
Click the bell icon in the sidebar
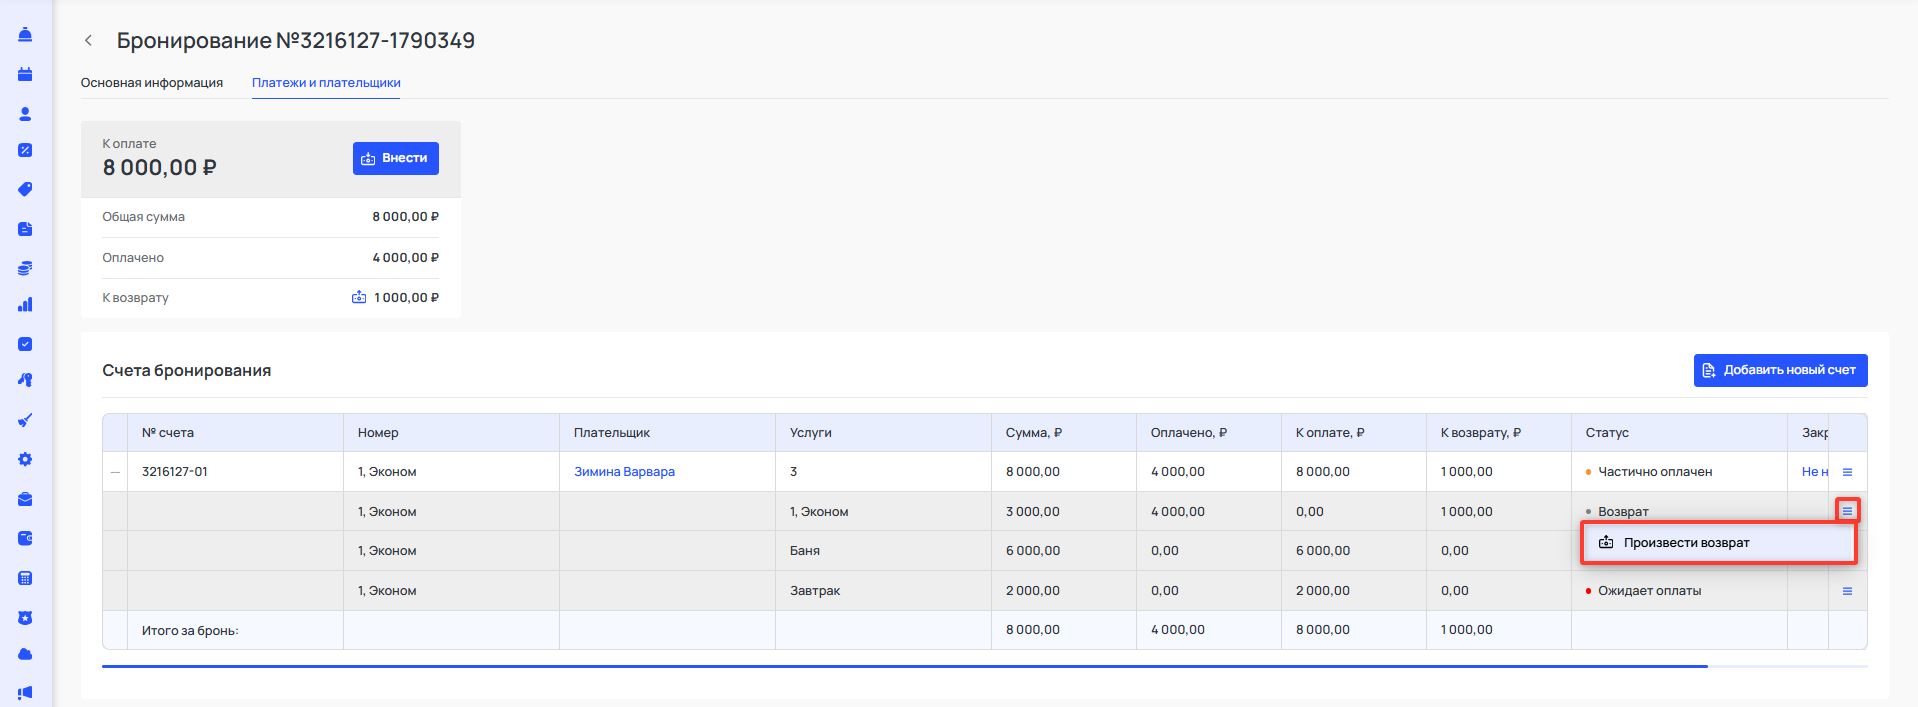[x=25, y=35]
